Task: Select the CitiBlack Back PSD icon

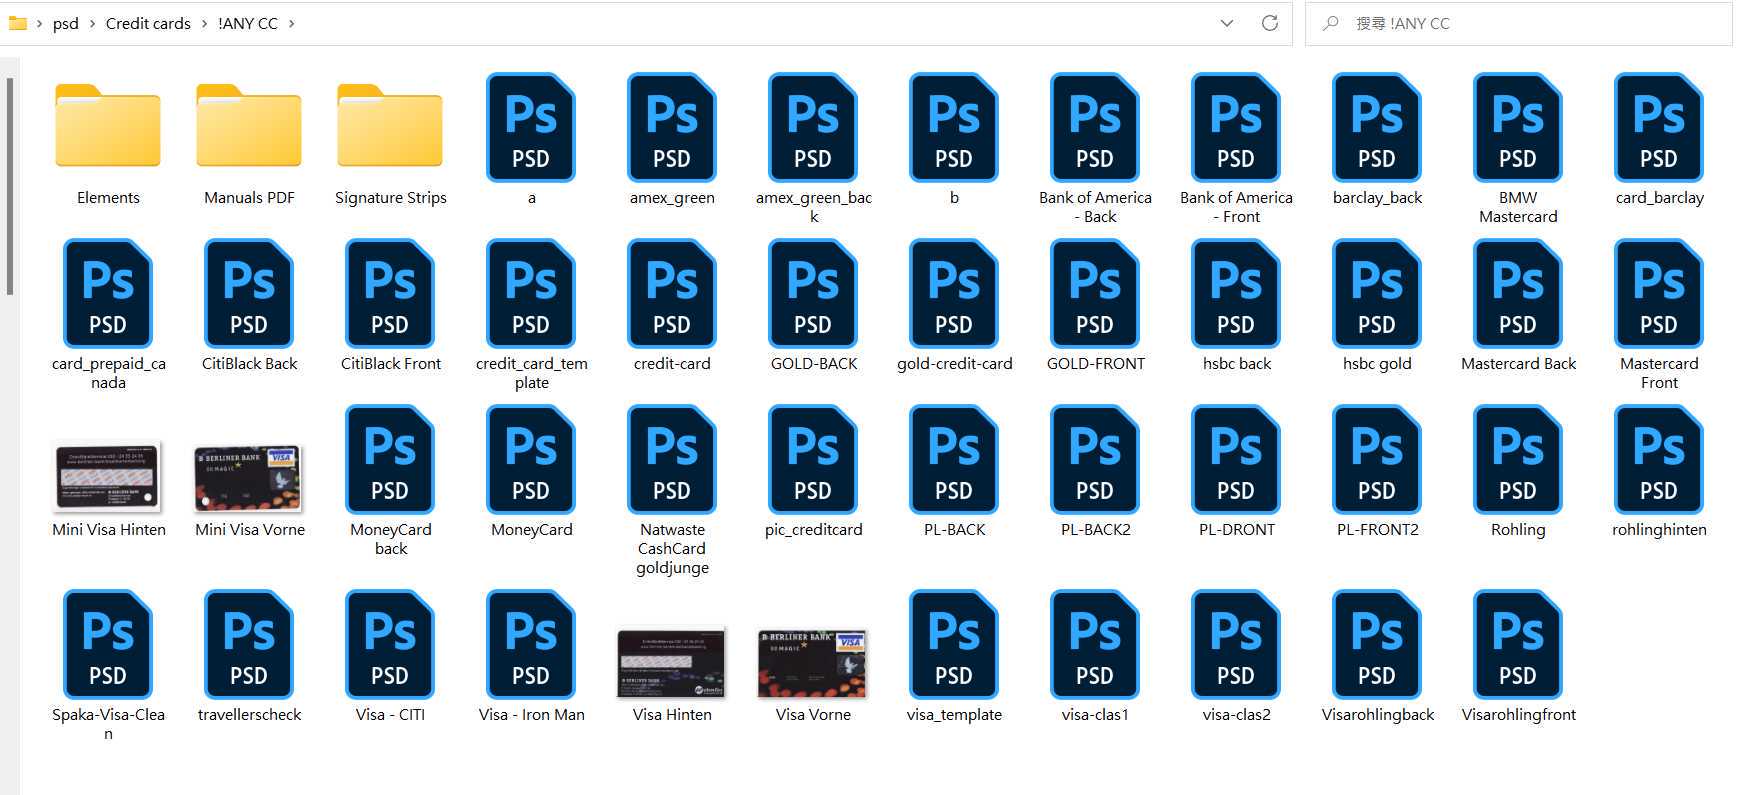Action: coord(249,293)
